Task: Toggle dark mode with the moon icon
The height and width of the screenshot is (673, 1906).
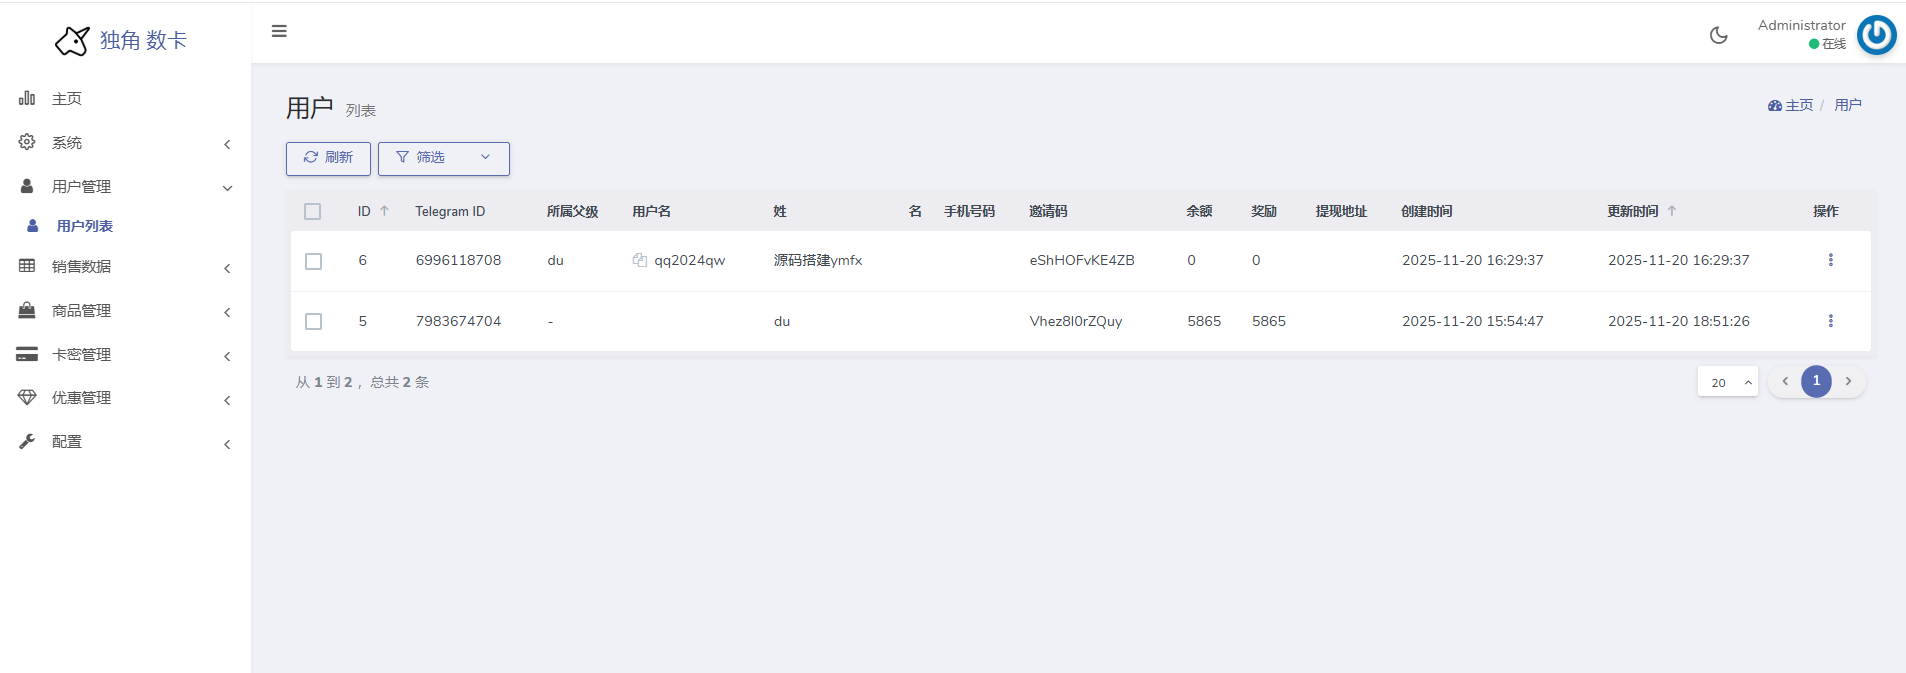Action: pyautogui.click(x=1718, y=35)
